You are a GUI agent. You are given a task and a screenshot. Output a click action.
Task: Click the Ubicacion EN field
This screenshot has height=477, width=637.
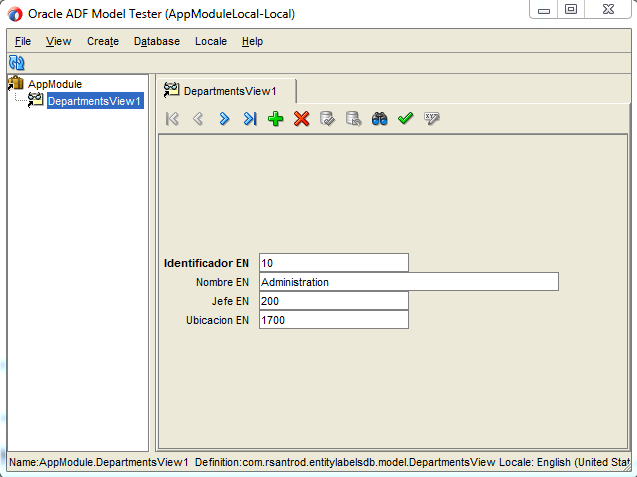334,320
